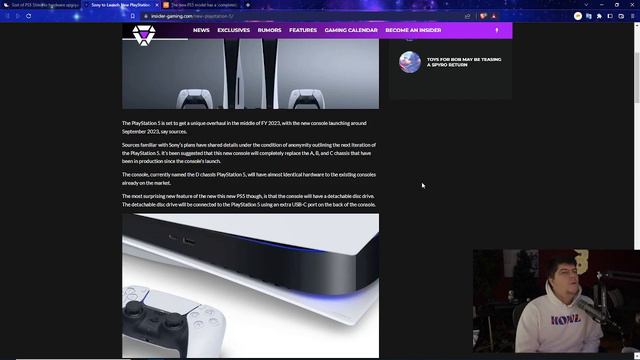Click the webcam overlay of the streamer
640x360 pixels.
click(556, 301)
